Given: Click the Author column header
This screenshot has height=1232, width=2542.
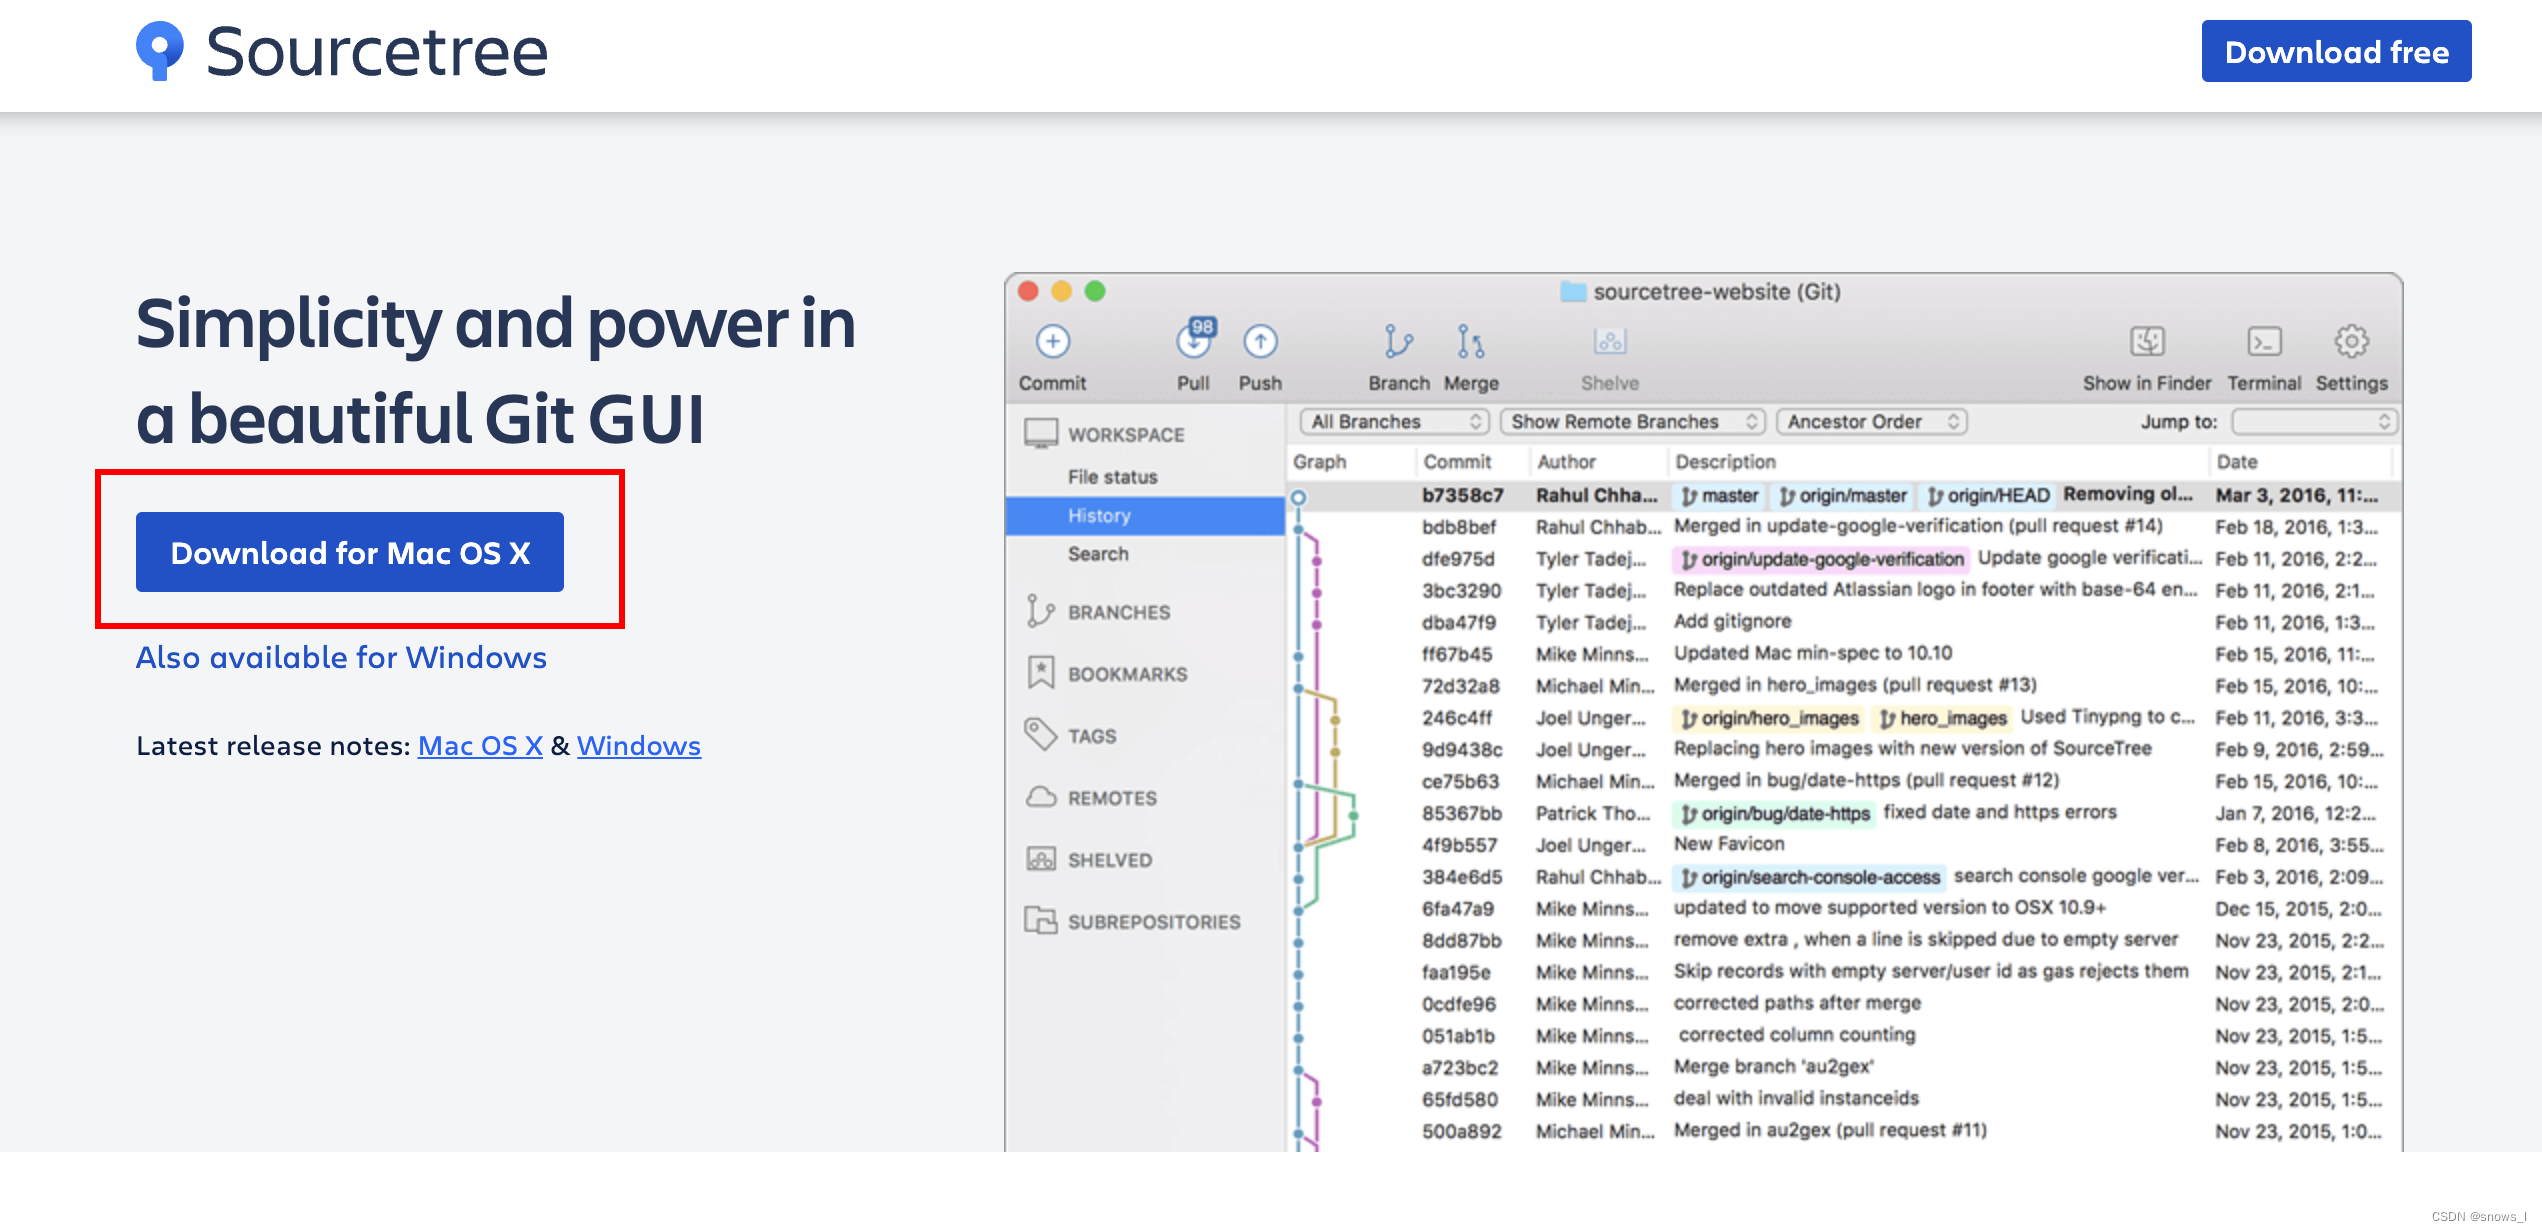Looking at the screenshot, I should click(x=1566, y=462).
